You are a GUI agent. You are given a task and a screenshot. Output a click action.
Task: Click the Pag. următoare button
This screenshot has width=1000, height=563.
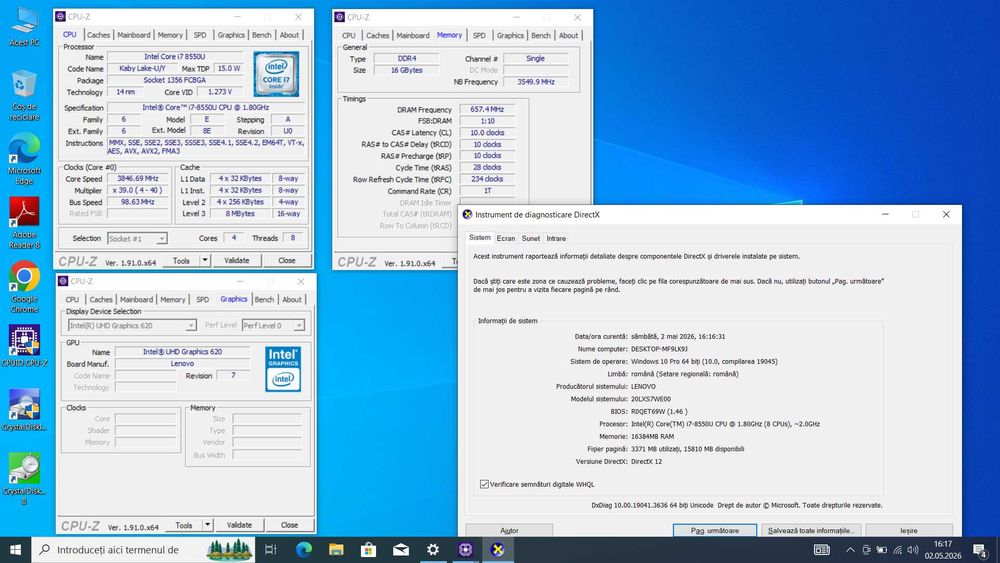(x=715, y=530)
